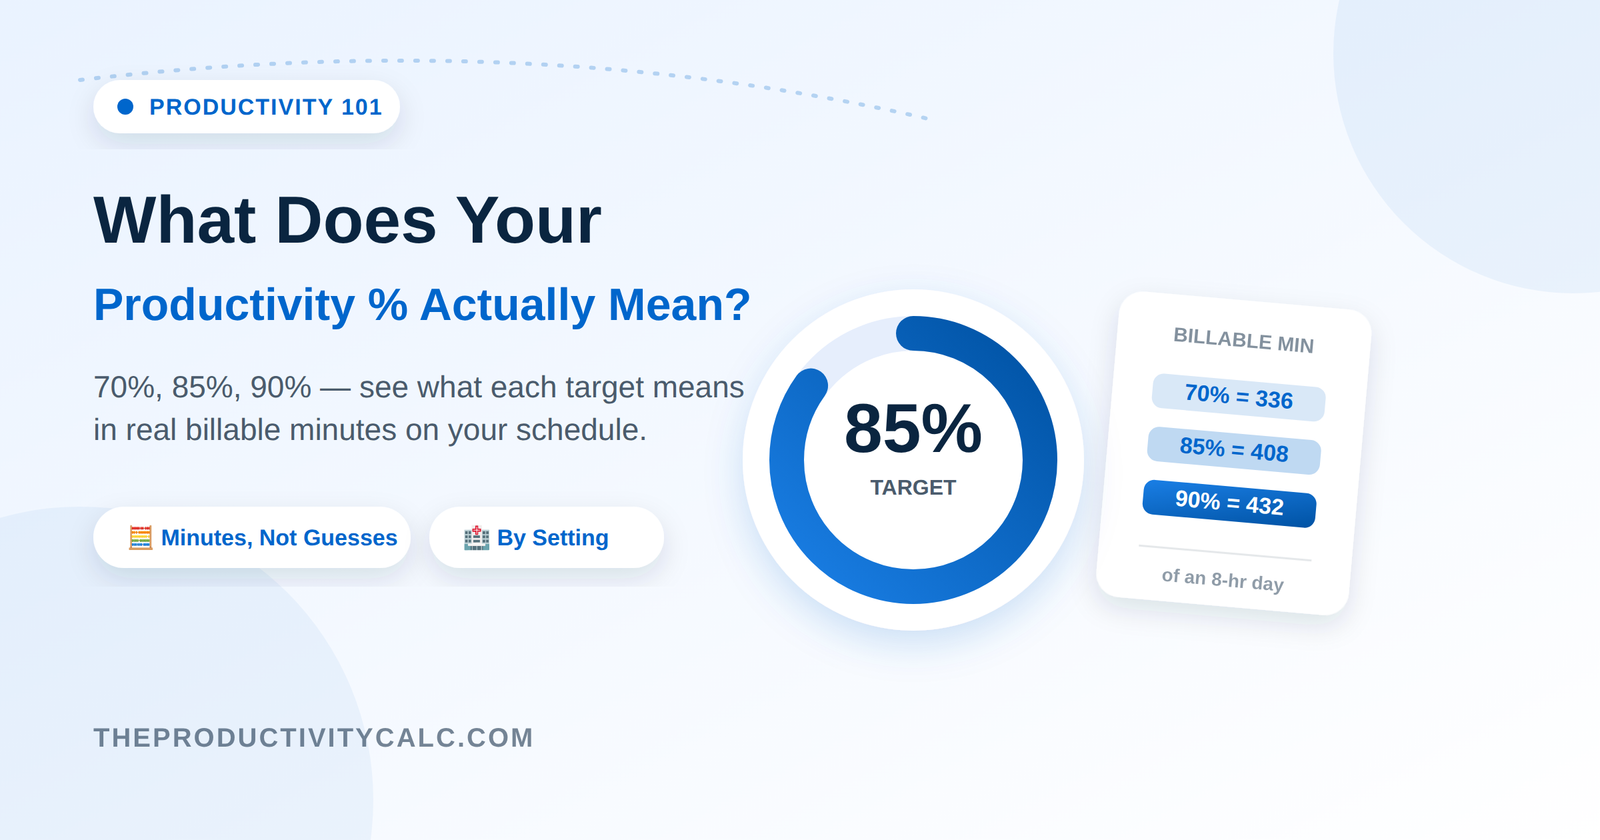Select the 70% = 336 row
1600x840 pixels.
tap(1239, 397)
